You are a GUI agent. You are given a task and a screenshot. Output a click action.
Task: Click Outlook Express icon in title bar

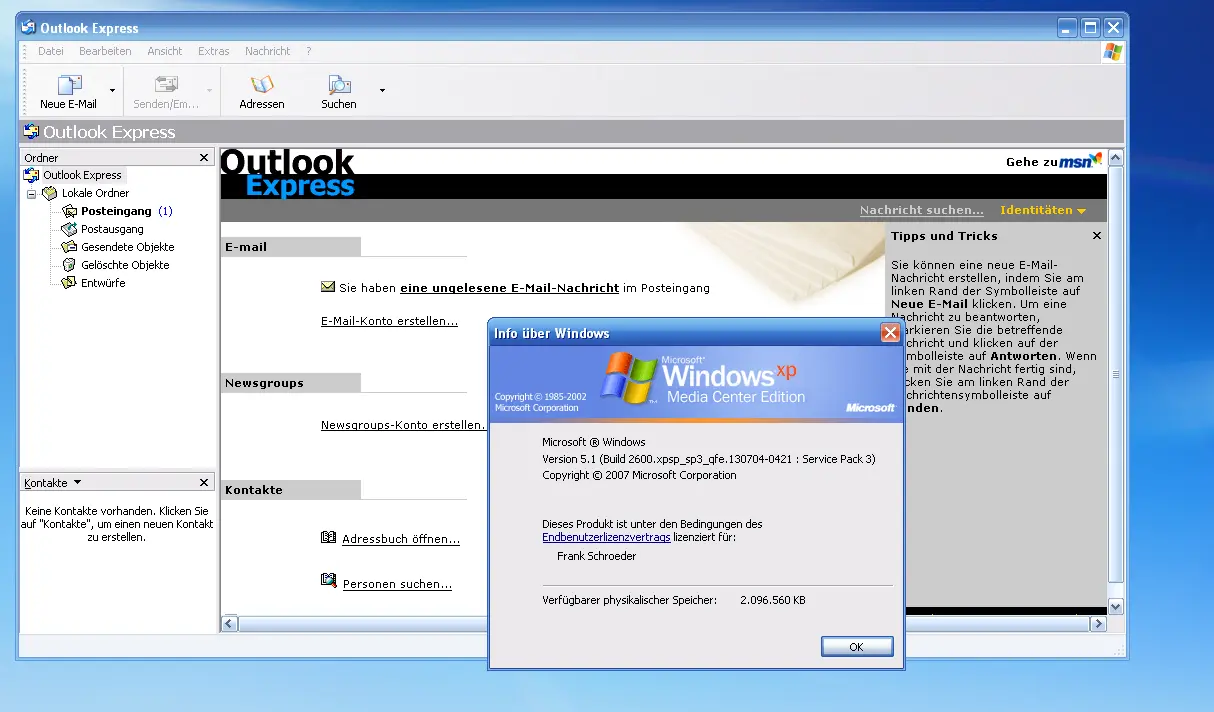pyautogui.click(x=29, y=28)
